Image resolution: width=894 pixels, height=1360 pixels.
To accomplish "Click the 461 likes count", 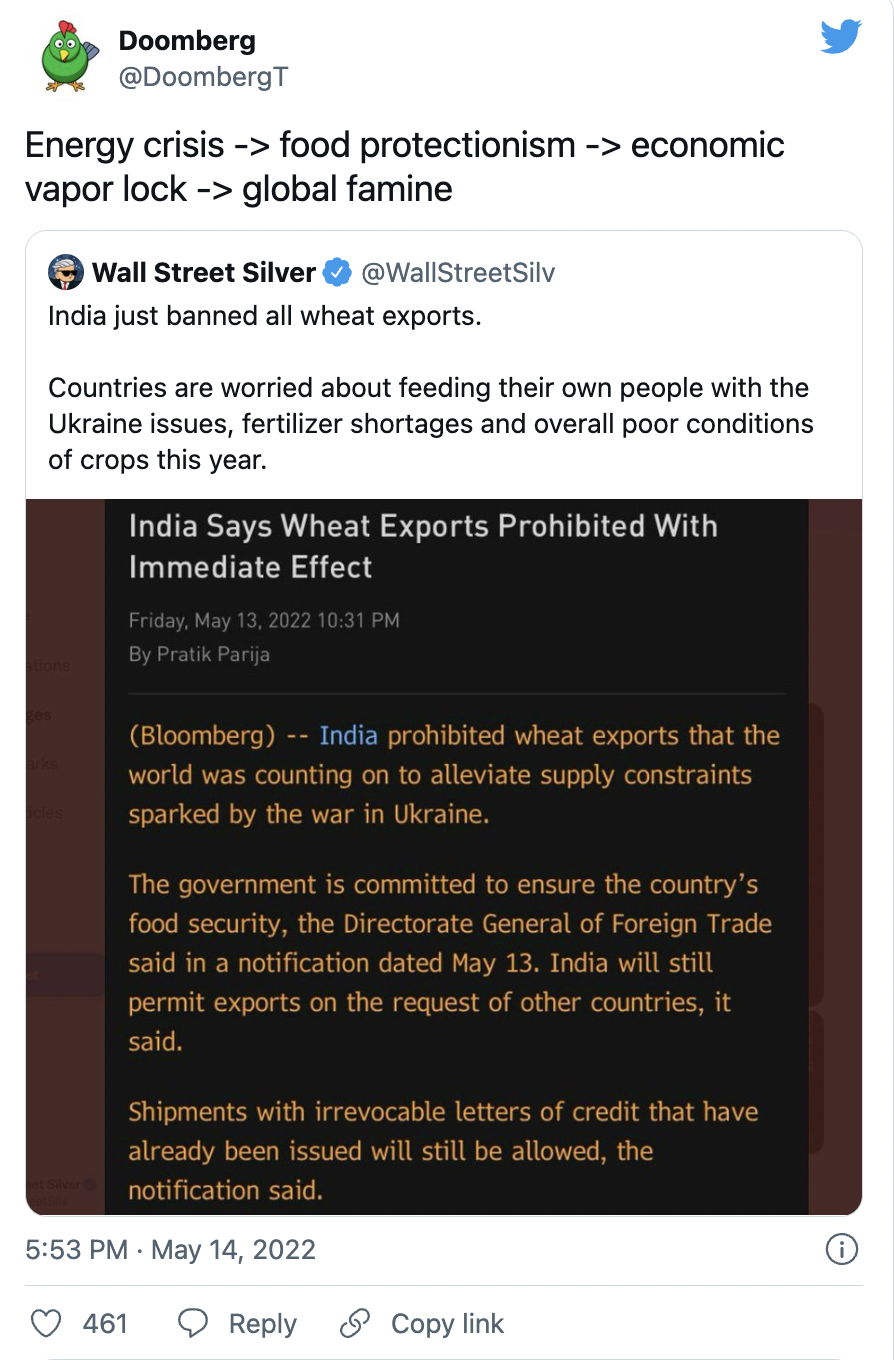I will 105,1324.
